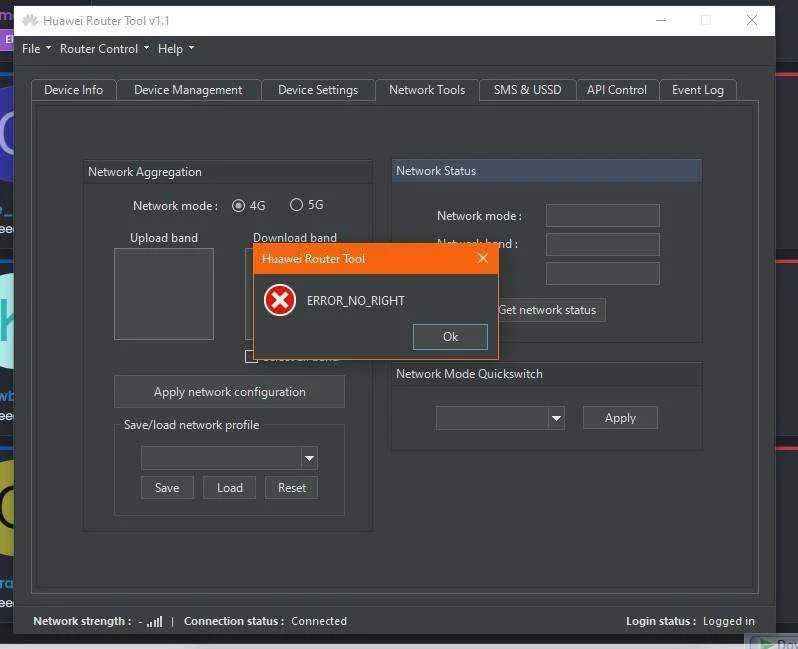
Task: Click the network strength signal bars icon
Action: tap(154, 622)
